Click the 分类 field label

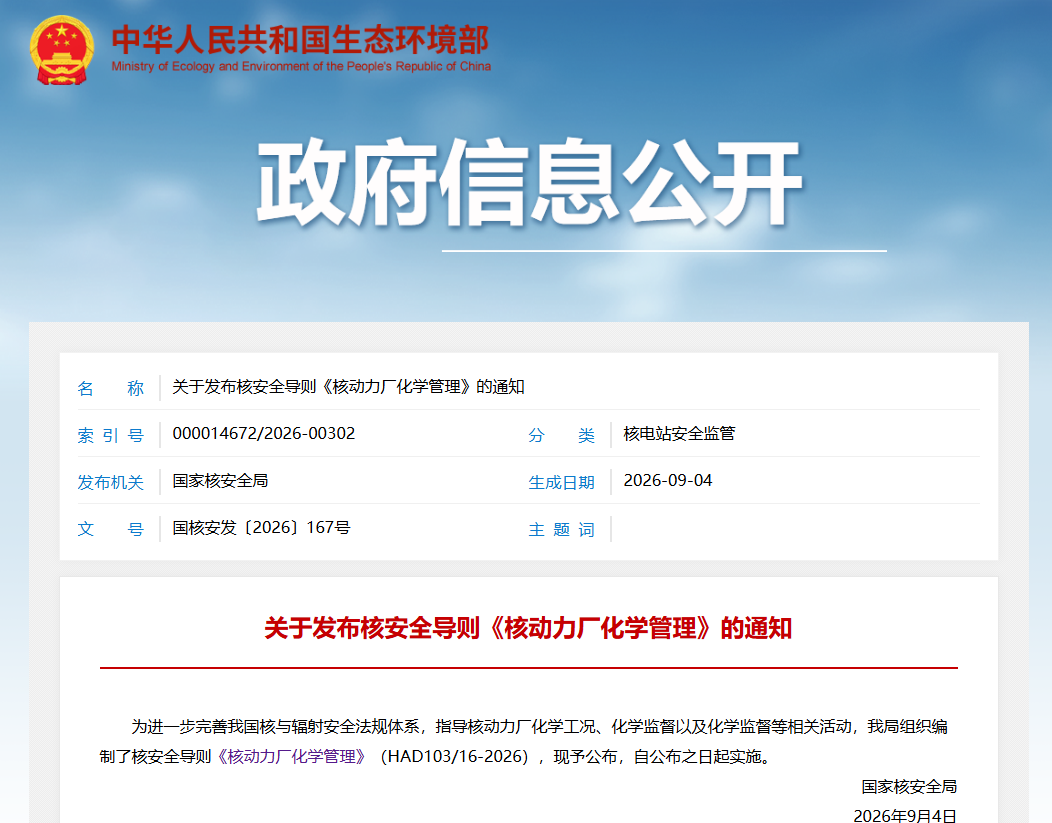(561, 435)
